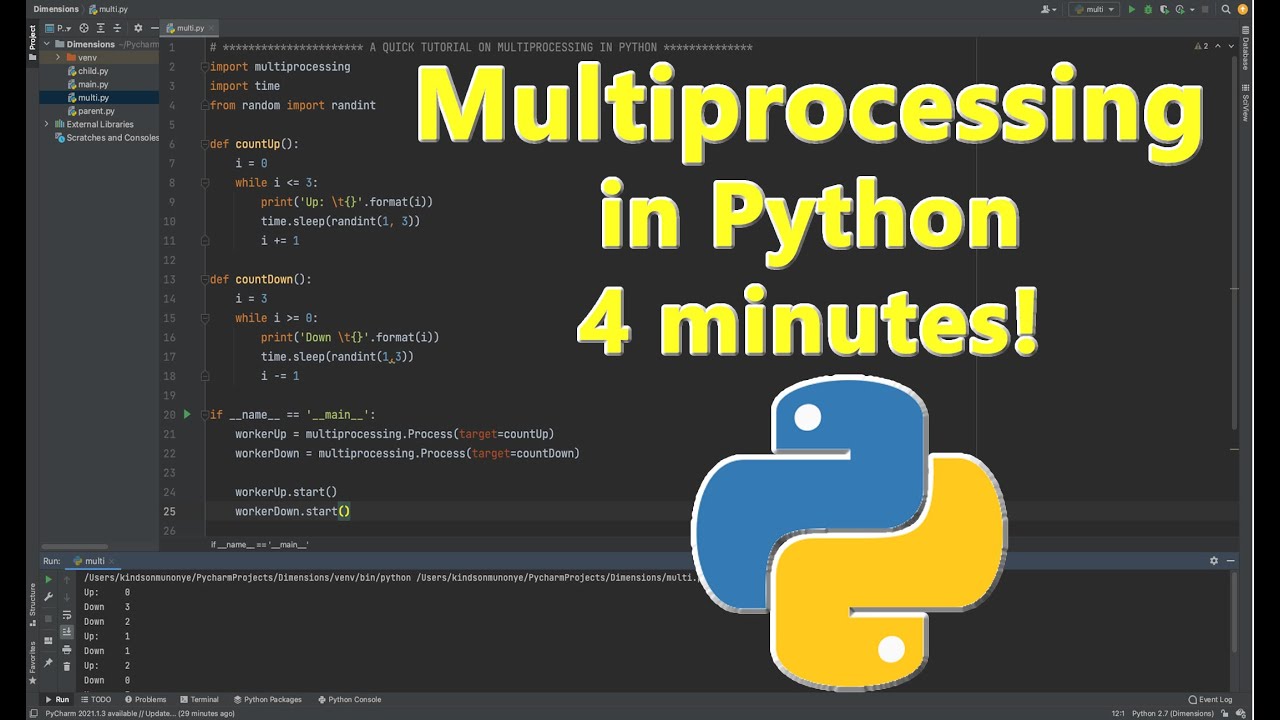Image resolution: width=1280 pixels, height=720 pixels.
Task: Open the user account dropdown in toolbar
Action: pyautogui.click(x=1048, y=9)
